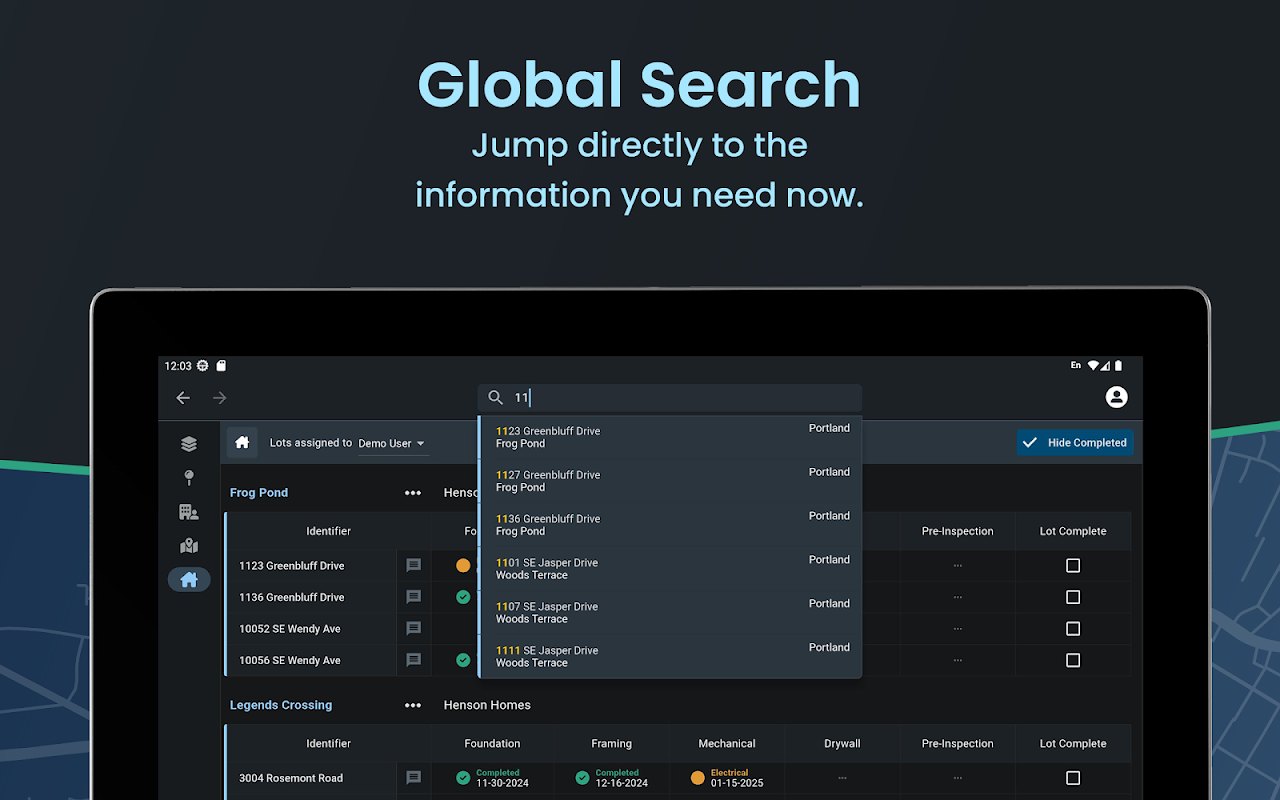Open lot 1136 Greenbluff Drive in table
Viewport: 1280px width, 800px height.
coord(291,598)
